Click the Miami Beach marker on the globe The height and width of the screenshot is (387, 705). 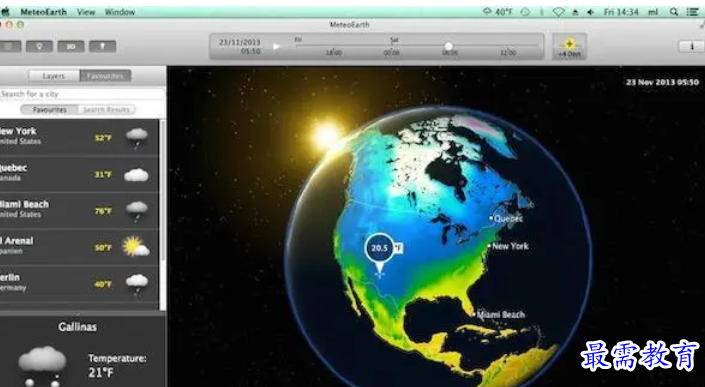(500, 315)
